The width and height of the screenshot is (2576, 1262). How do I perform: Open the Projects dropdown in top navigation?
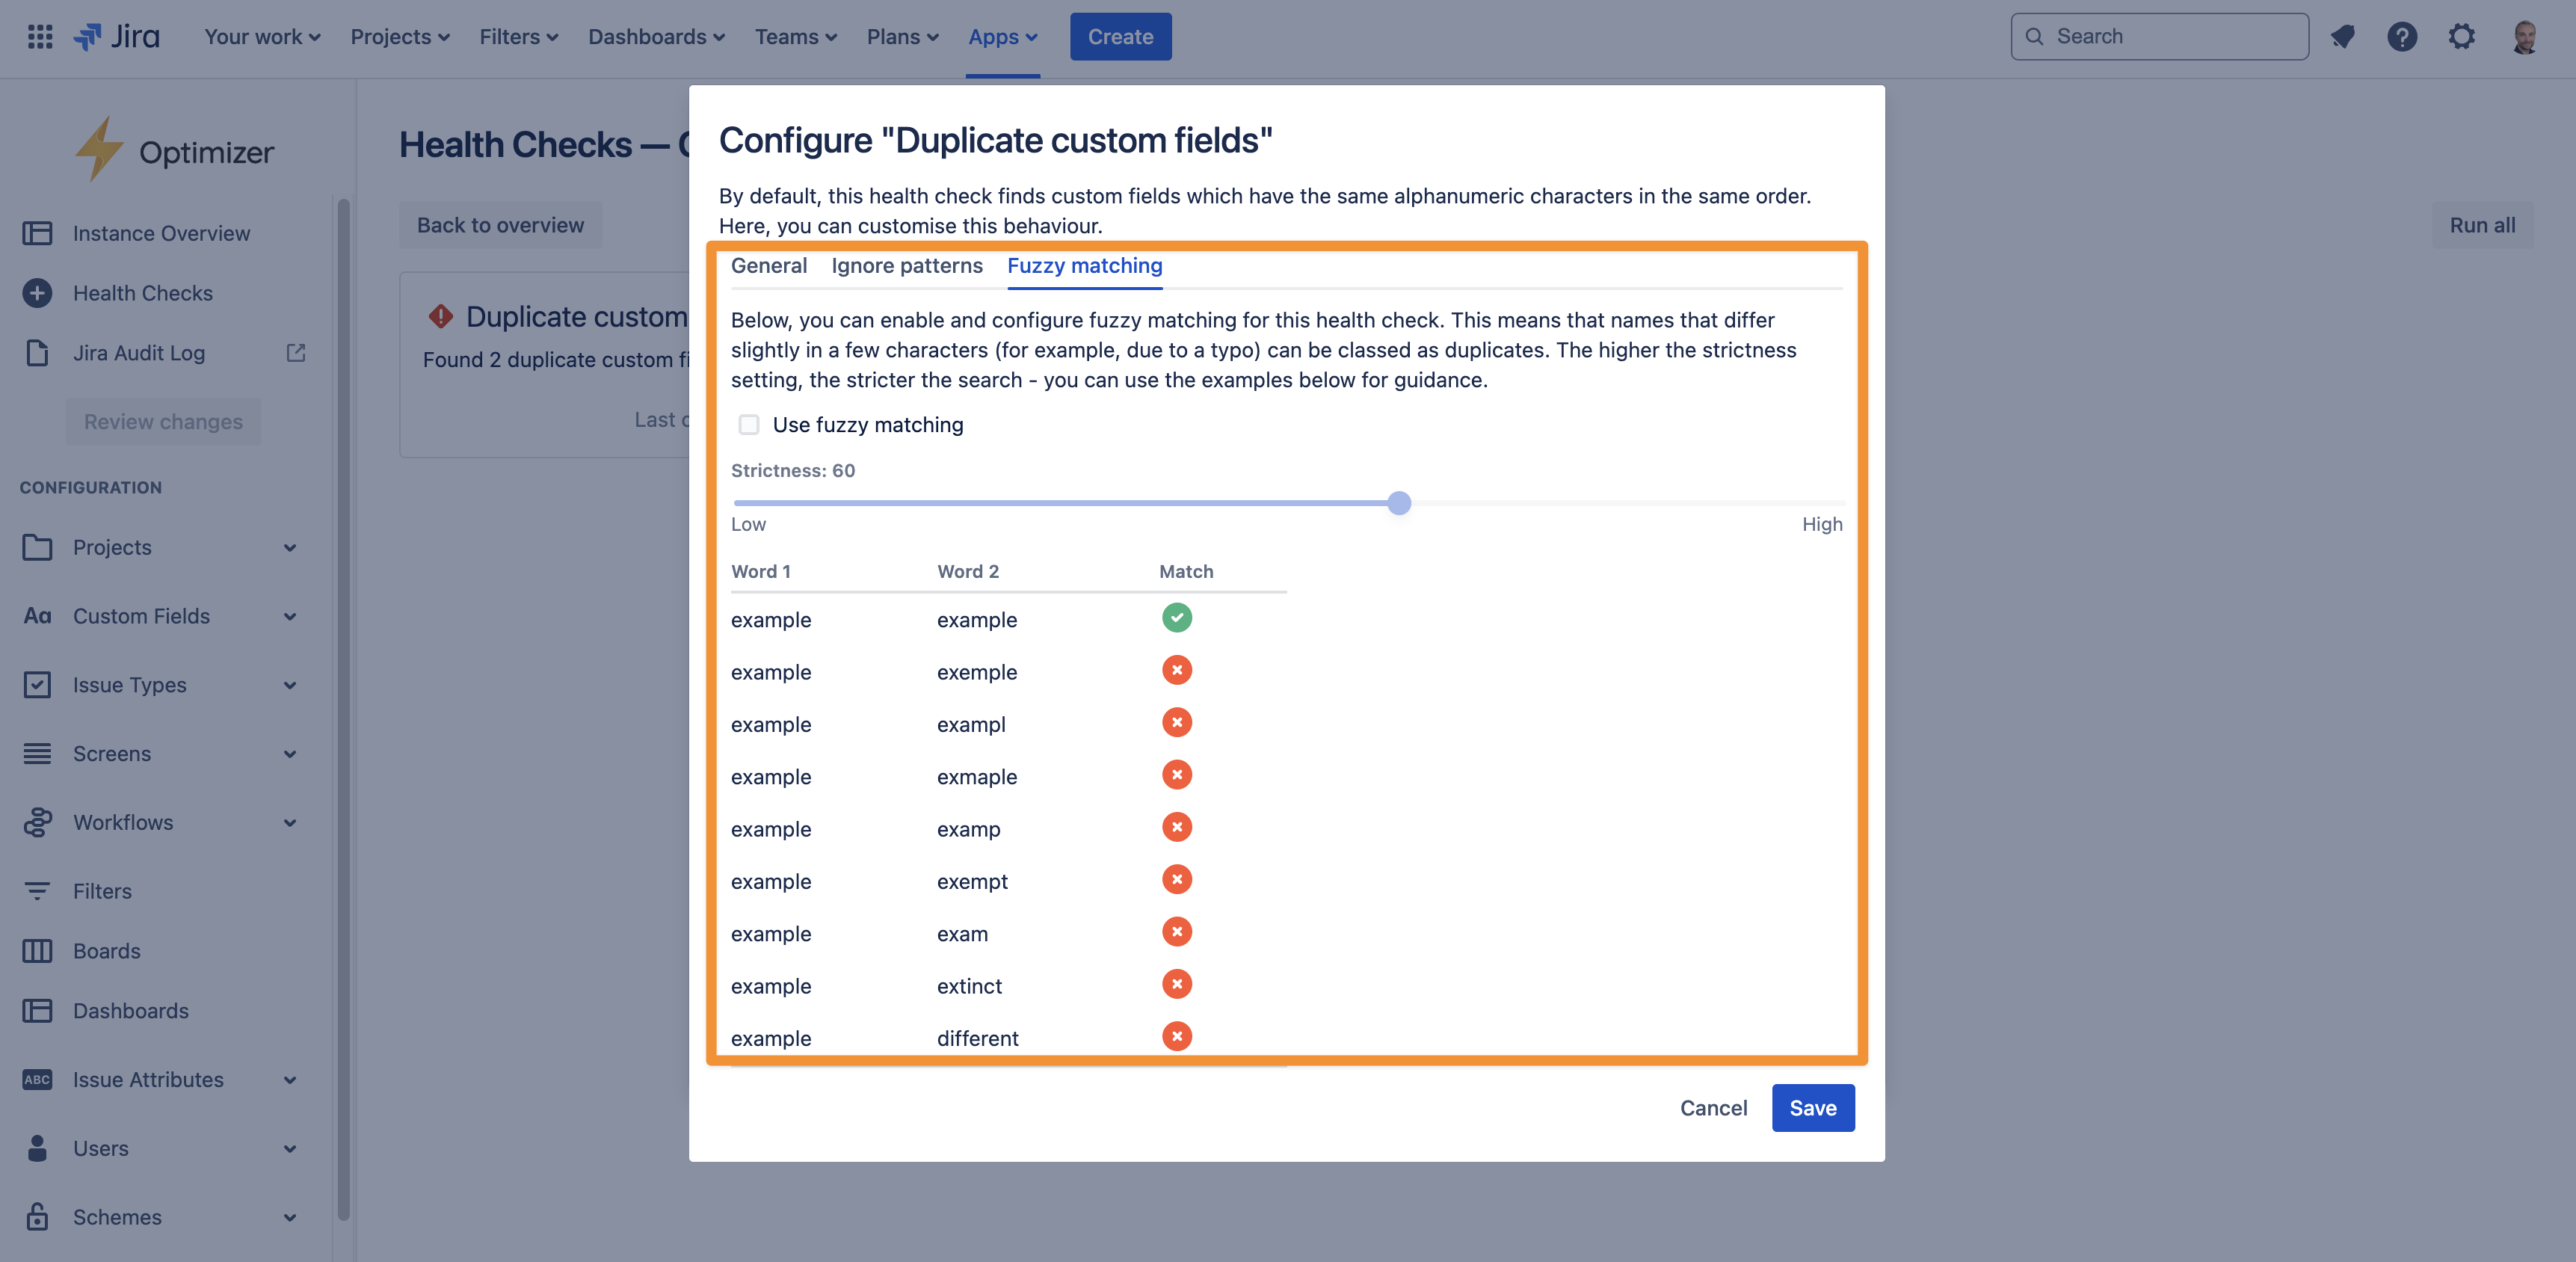pos(400,37)
